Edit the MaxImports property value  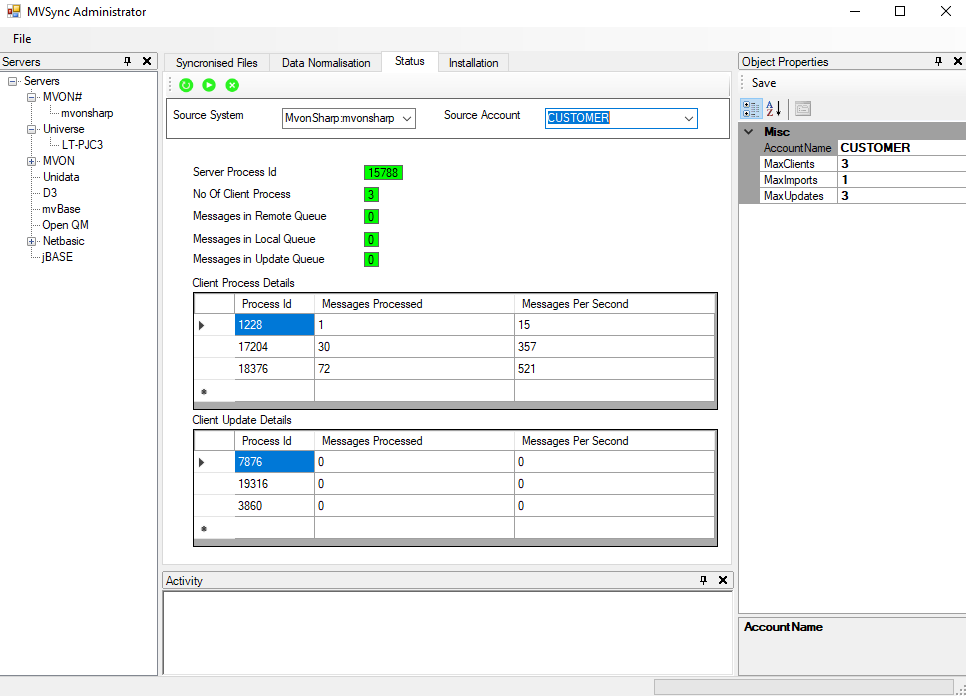pyautogui.click(x=901, y=180)
